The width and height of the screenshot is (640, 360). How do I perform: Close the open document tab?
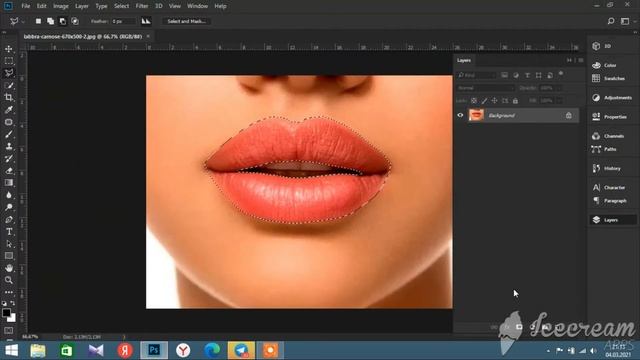pyautogui.click(x=148, y=36)
